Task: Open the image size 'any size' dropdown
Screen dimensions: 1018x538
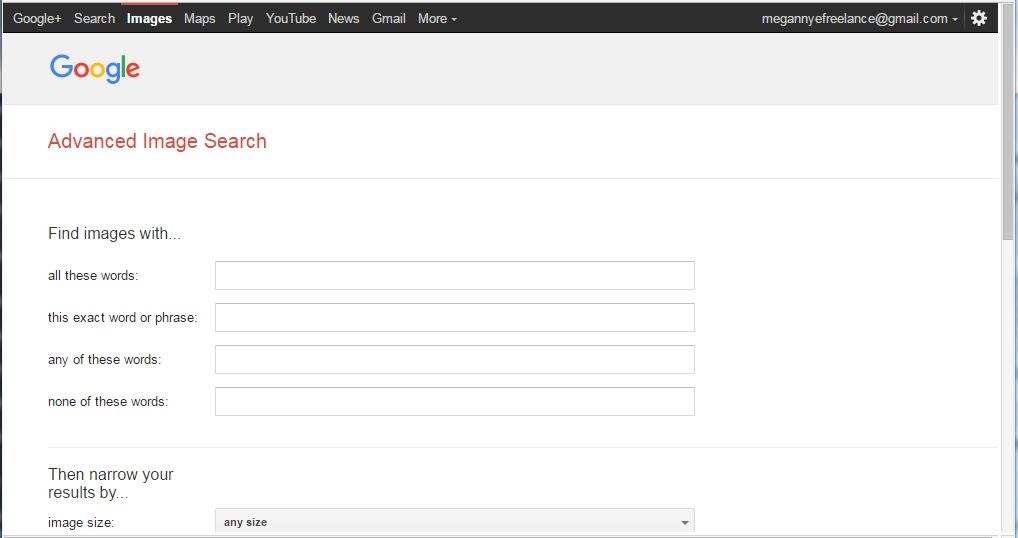Action: [454, 522]
